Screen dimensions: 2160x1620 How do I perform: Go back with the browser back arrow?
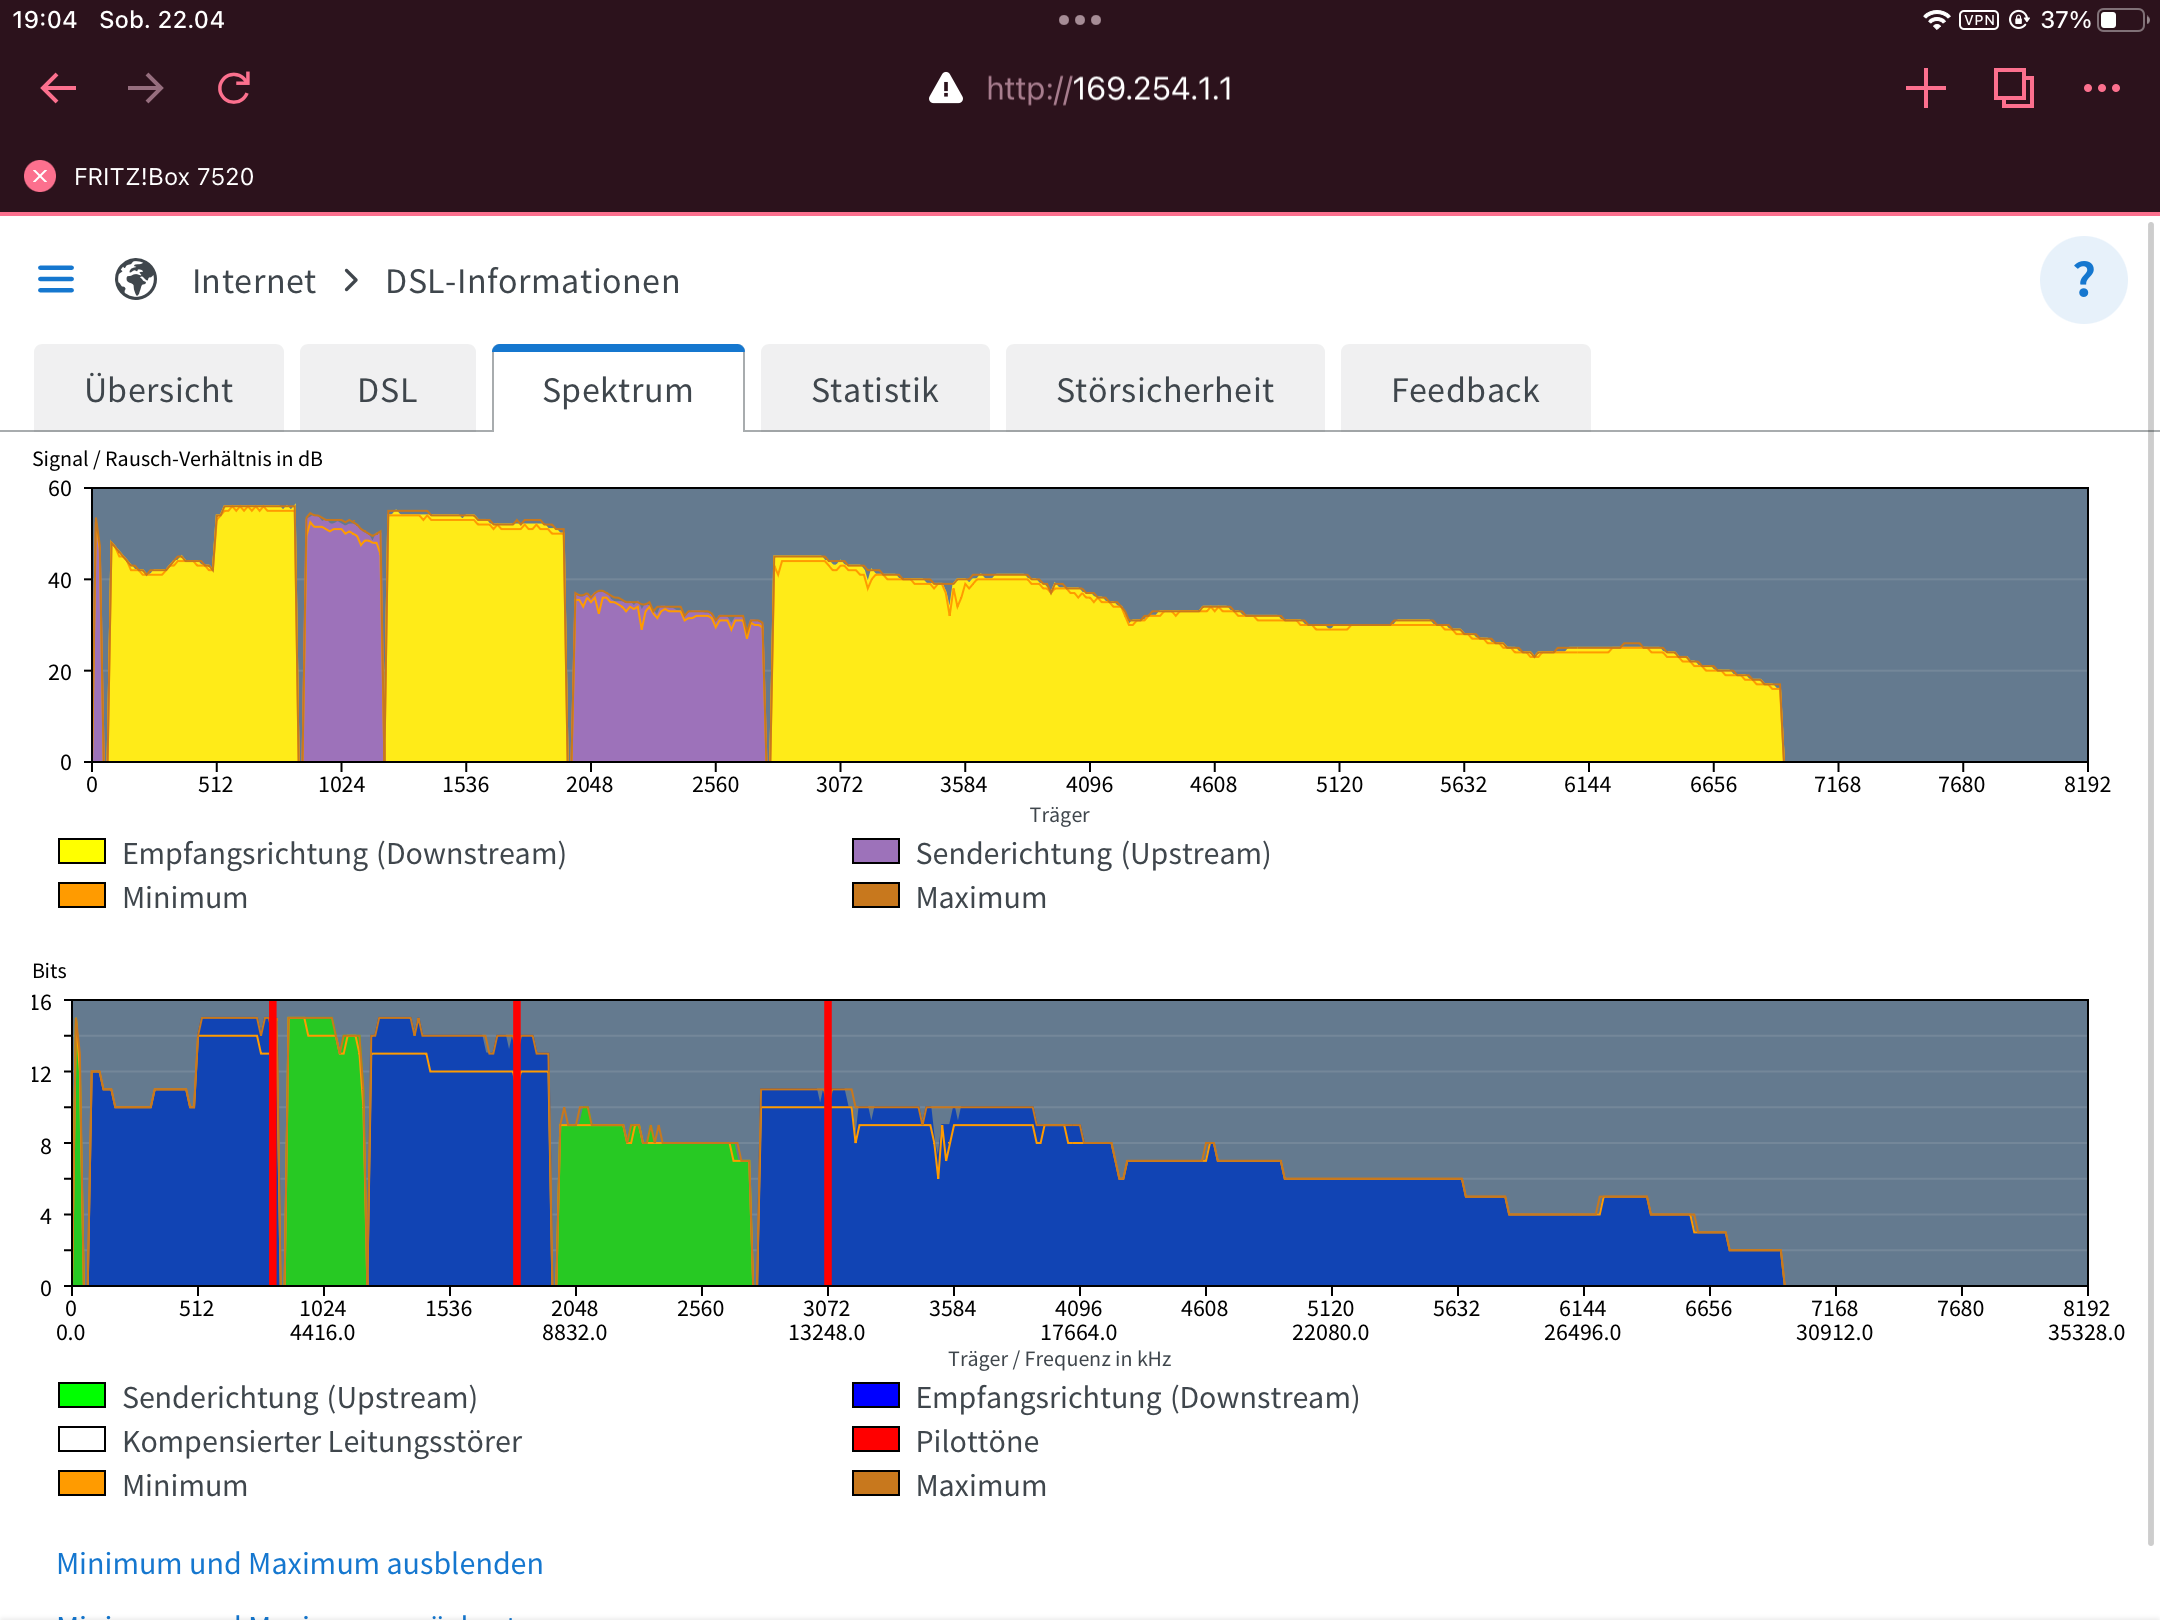58,88
